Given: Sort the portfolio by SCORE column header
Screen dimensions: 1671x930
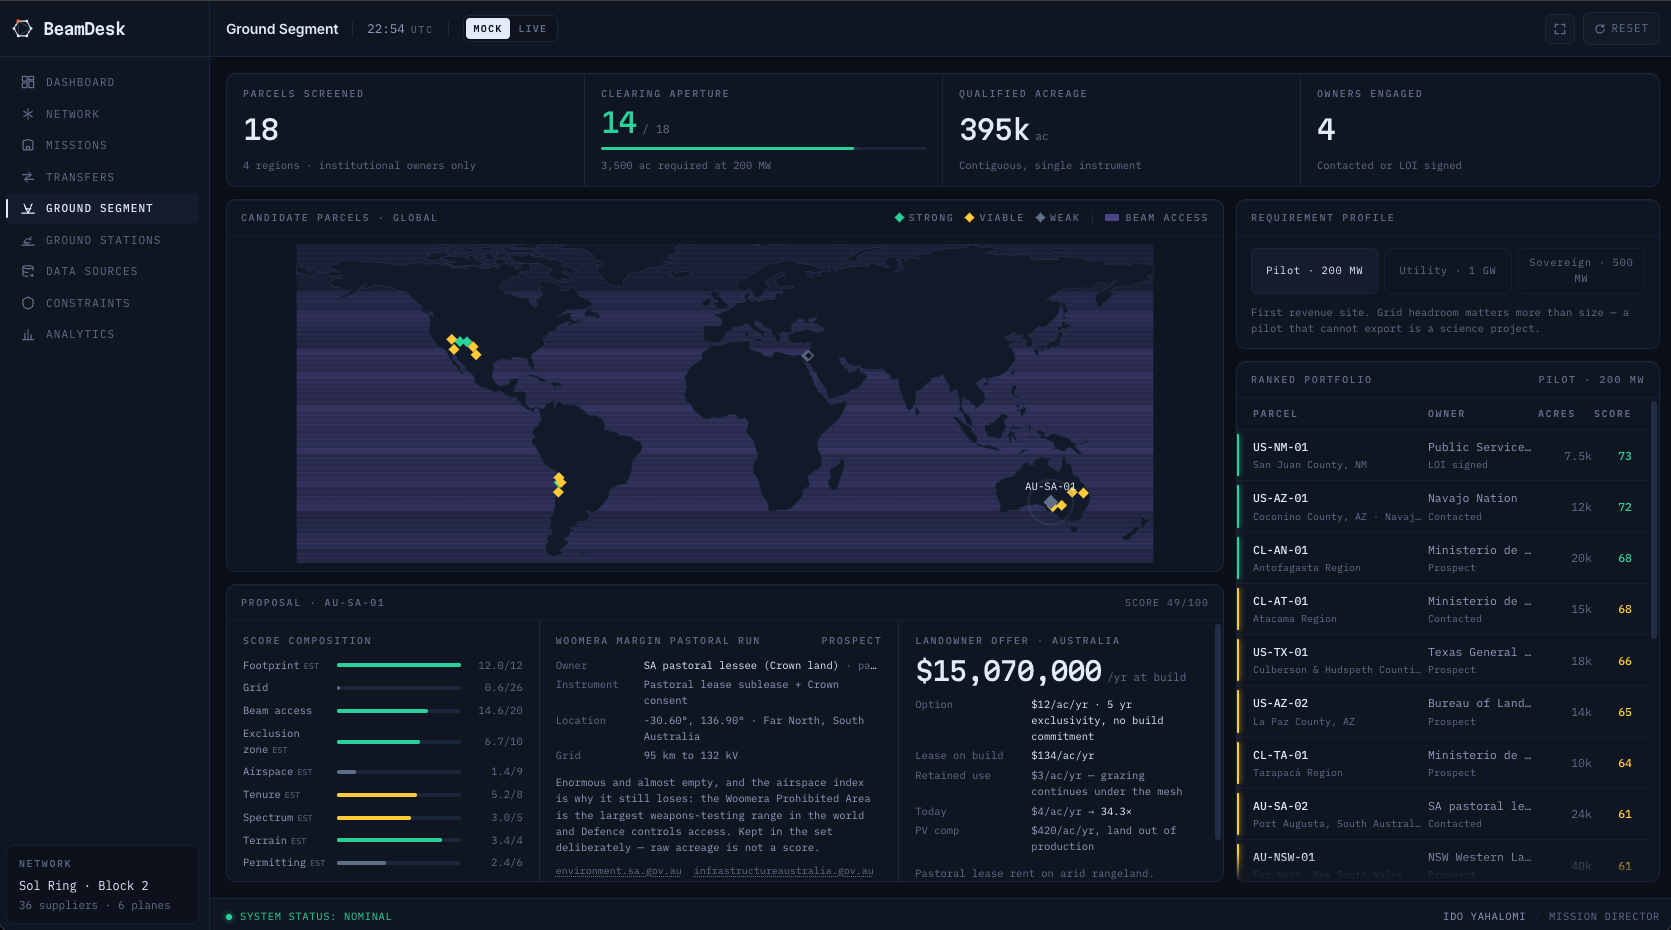Looking at the screenshot, I should [1612, 414].
